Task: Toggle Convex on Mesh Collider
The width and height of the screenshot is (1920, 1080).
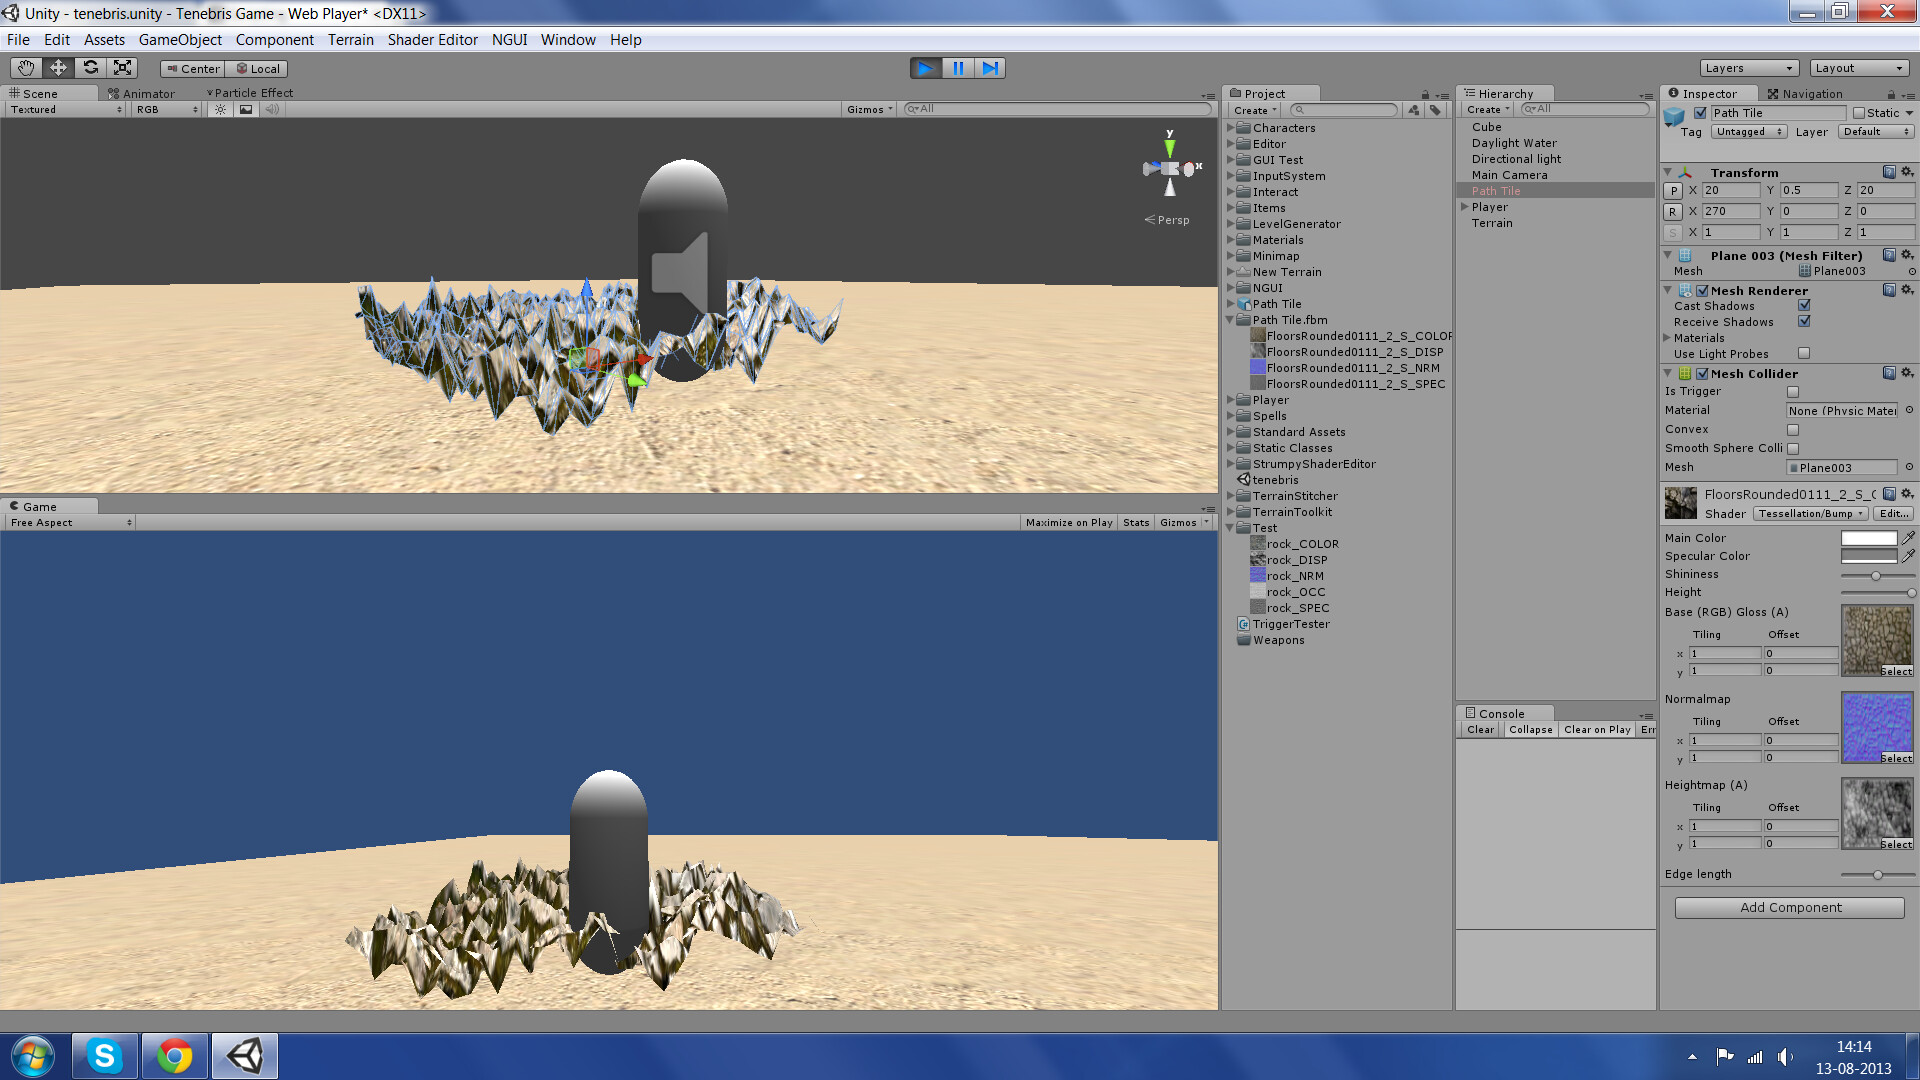Action: 1793,429
